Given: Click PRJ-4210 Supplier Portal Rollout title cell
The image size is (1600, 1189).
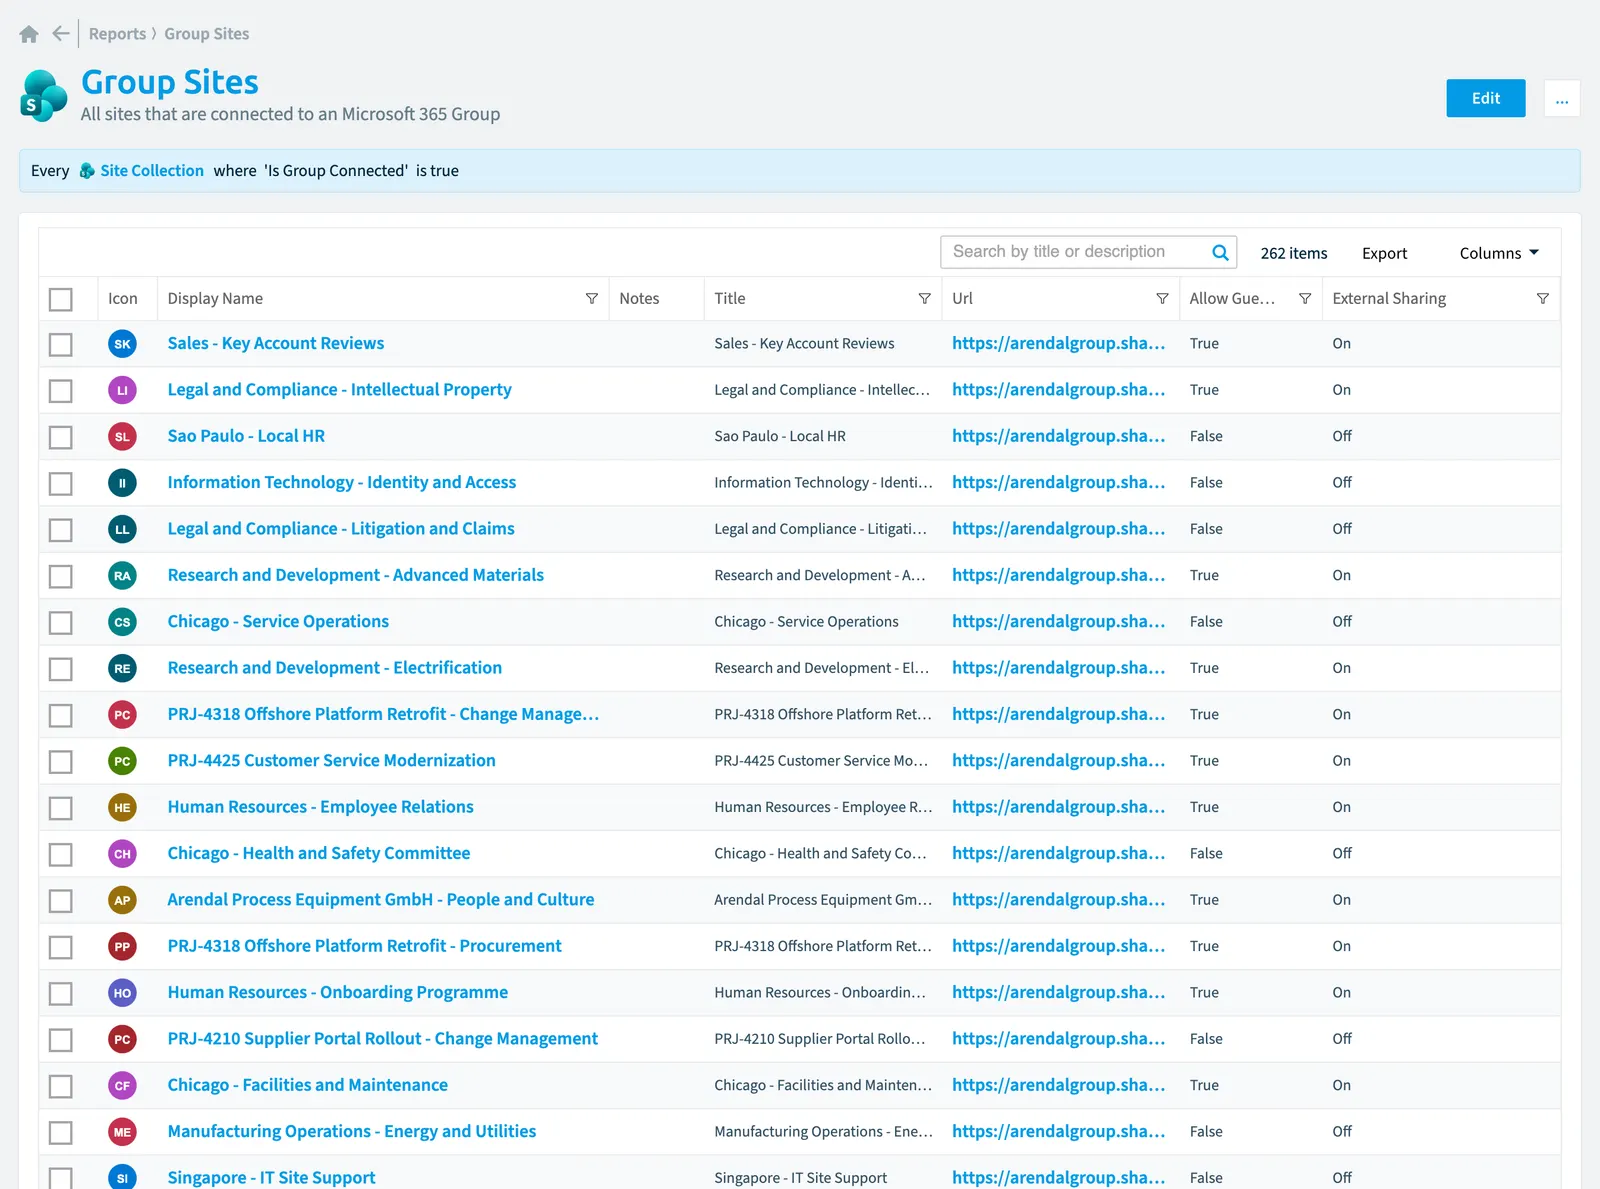Looking at the screenshot, I should click(x=820, y=1039).
